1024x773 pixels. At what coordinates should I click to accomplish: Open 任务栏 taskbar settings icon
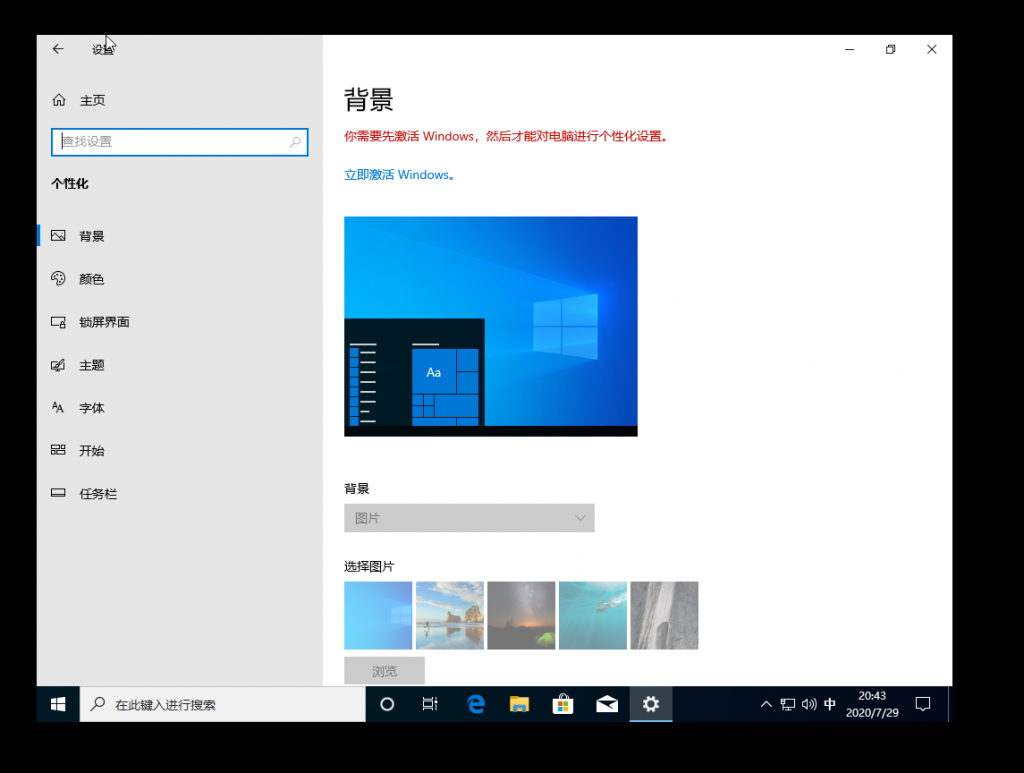pos(58,493)
